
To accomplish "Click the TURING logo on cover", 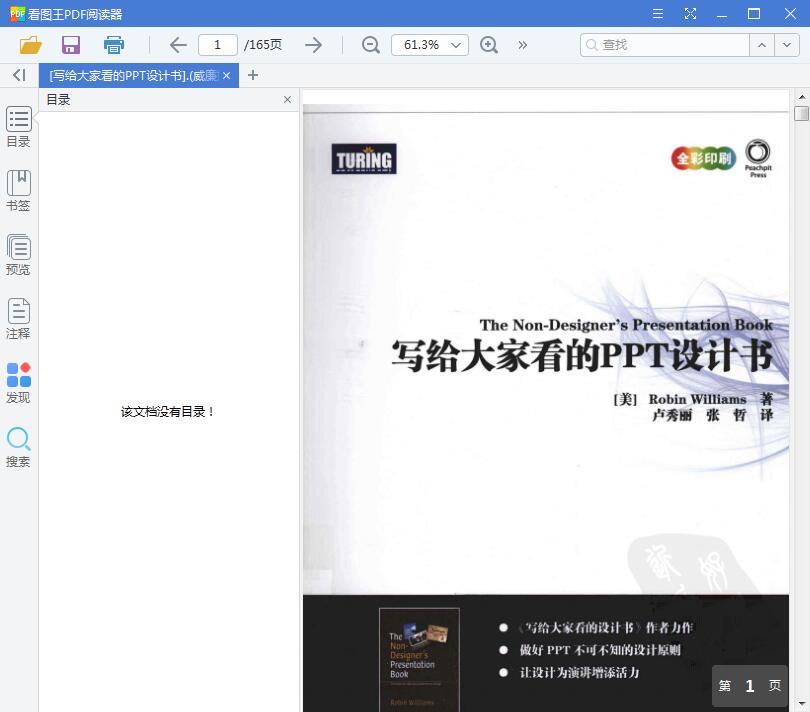I will [x=364, y=159].
